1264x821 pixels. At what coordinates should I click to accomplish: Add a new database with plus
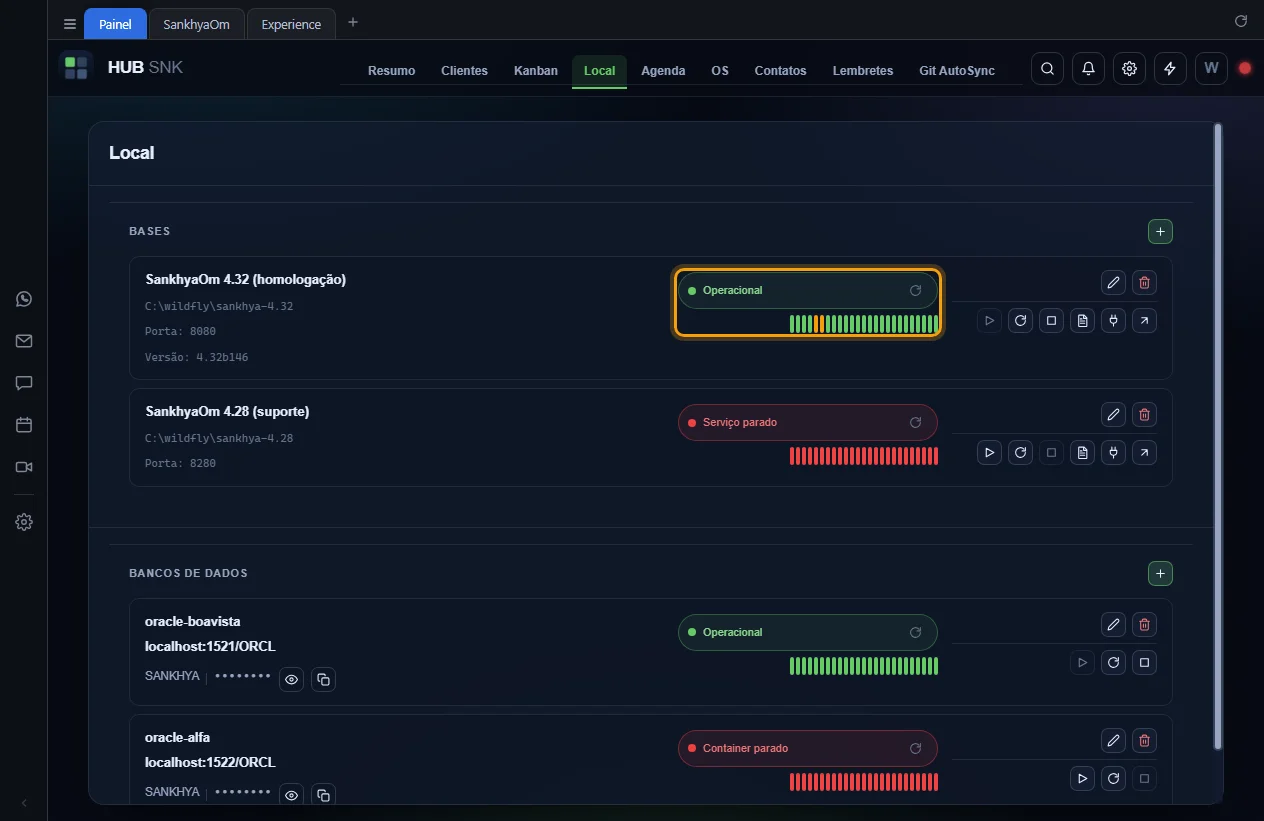click(1160, 573)
